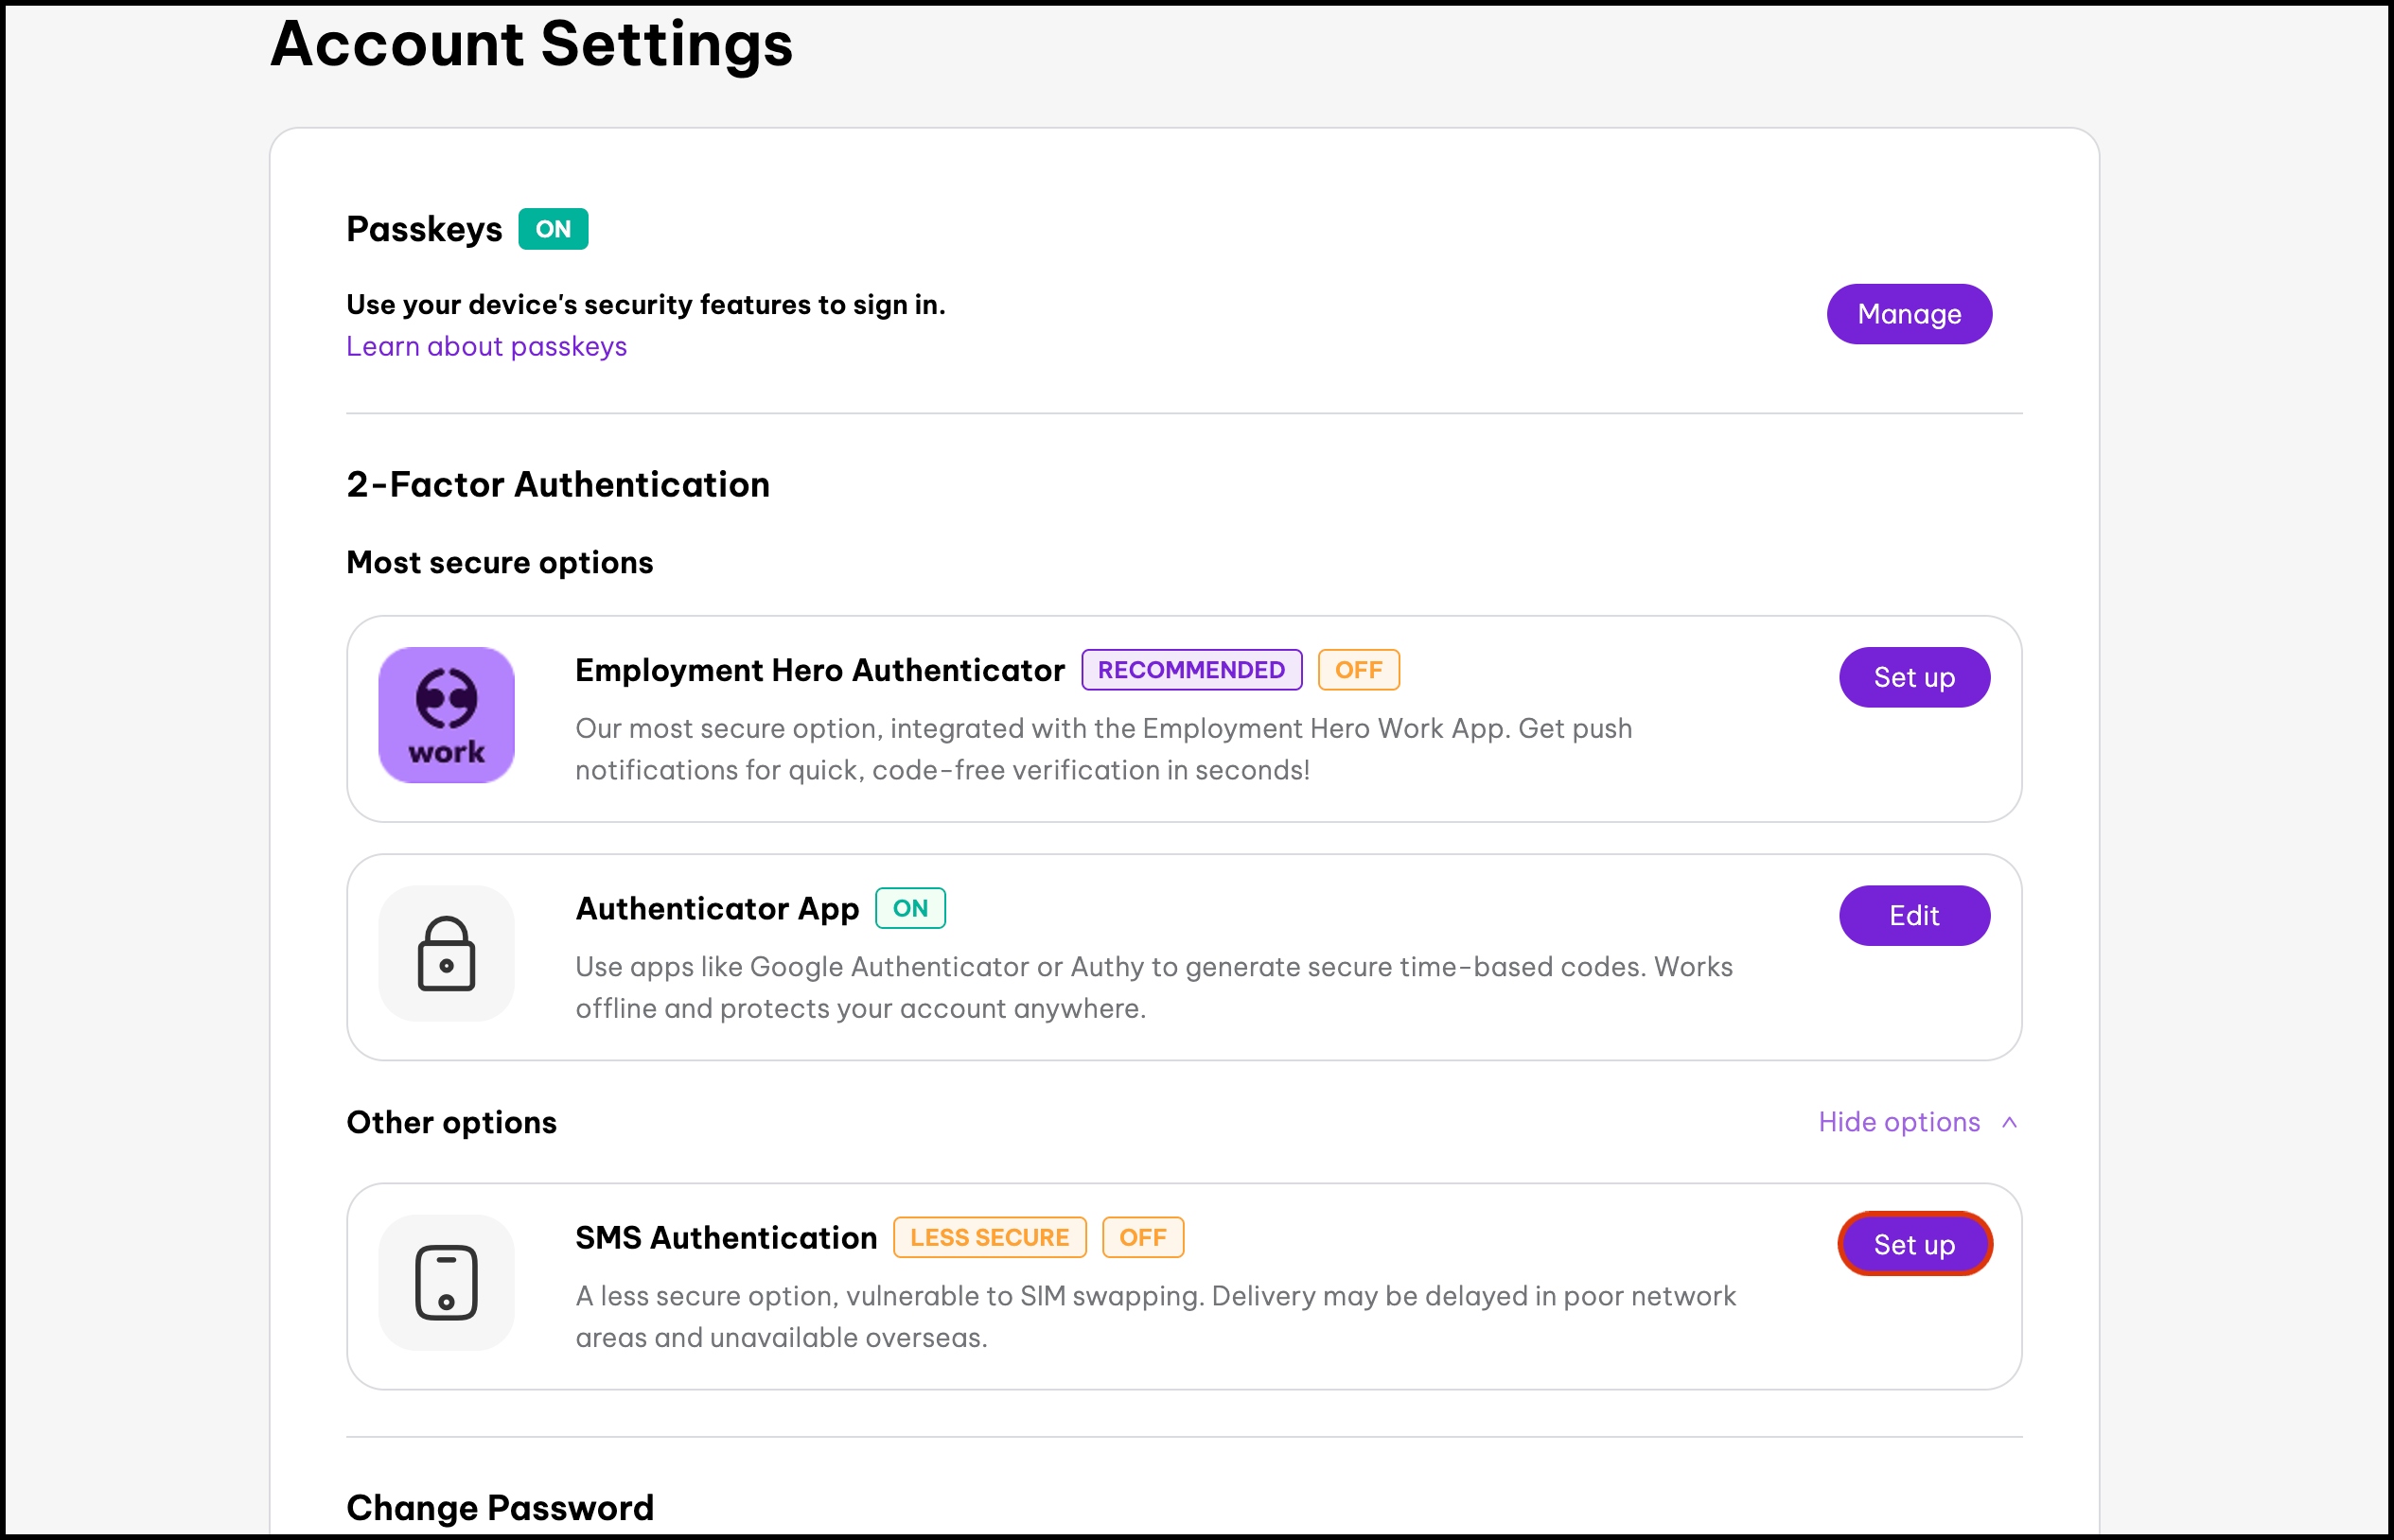This screenshot has height=1540, width=2394.
Task: Click the Employment Hero Work app icon
Action: [446, 715]
